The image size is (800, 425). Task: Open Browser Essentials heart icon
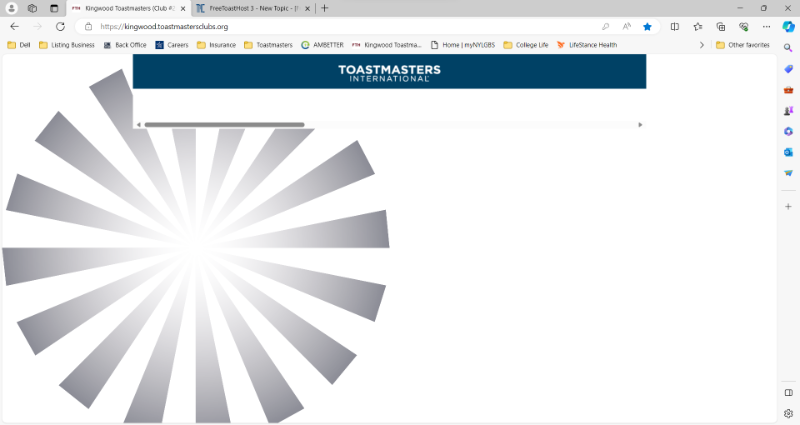tap(743, 27)
